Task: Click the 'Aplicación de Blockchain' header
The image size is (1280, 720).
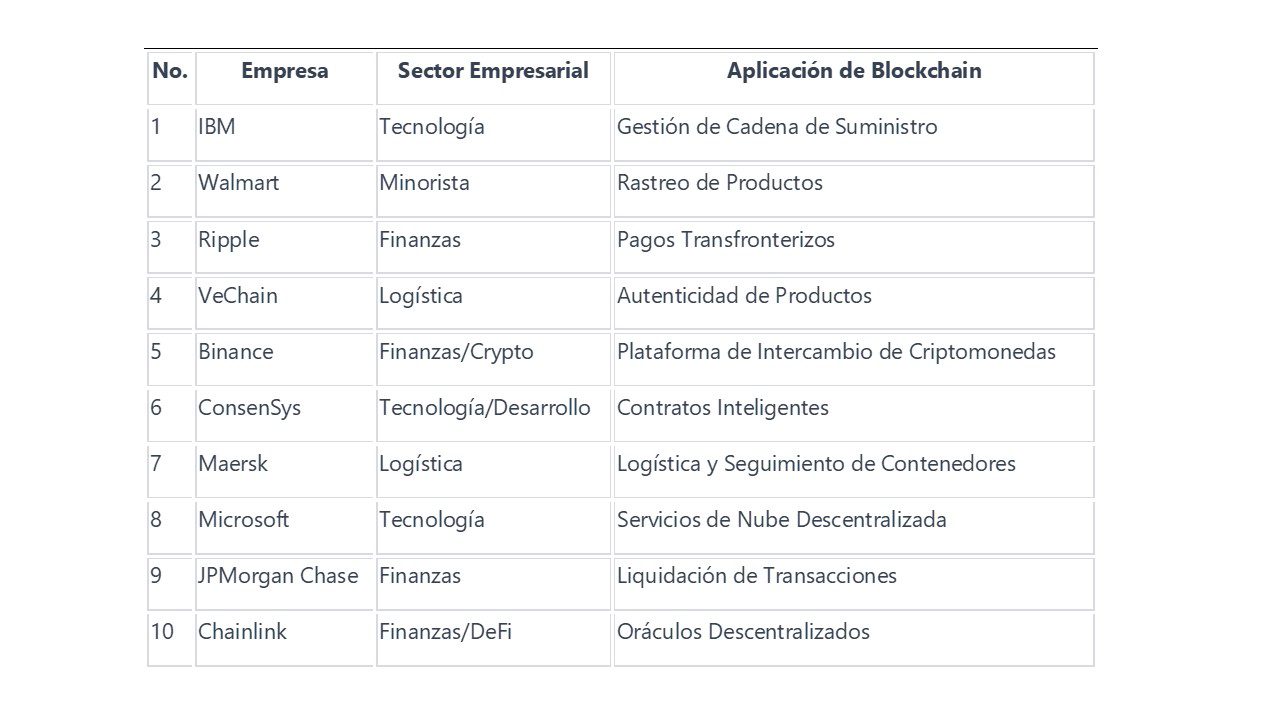Action: 854,71
